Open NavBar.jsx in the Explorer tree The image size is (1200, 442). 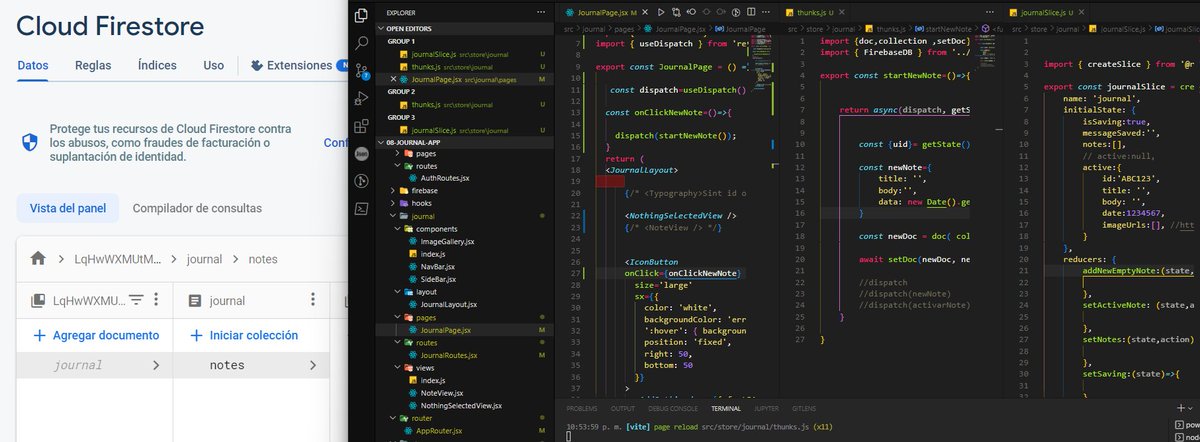pyautogui.click(x=437, y=267)
